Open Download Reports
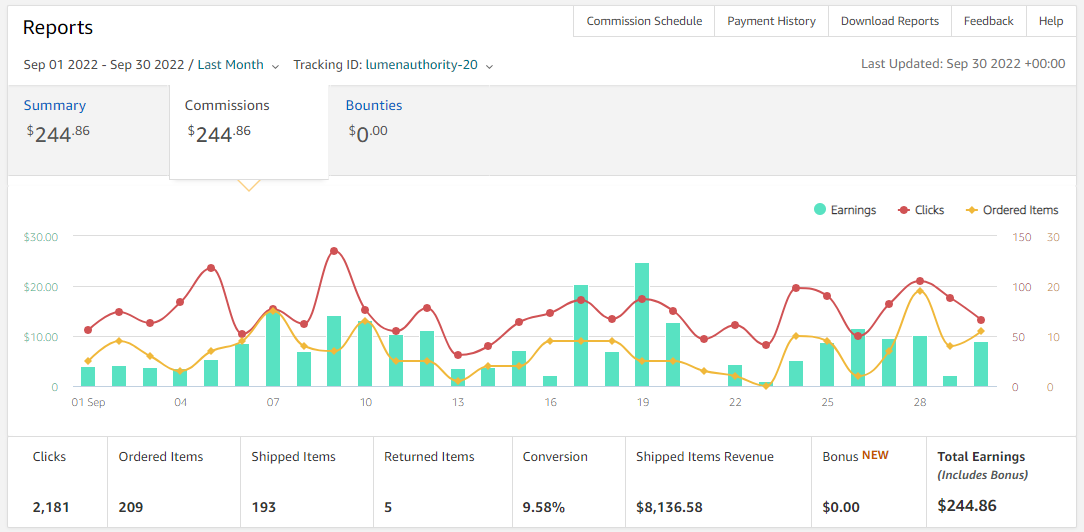Image resolution: width=1084 pixels, height=532 pixels. coord(890,21)
